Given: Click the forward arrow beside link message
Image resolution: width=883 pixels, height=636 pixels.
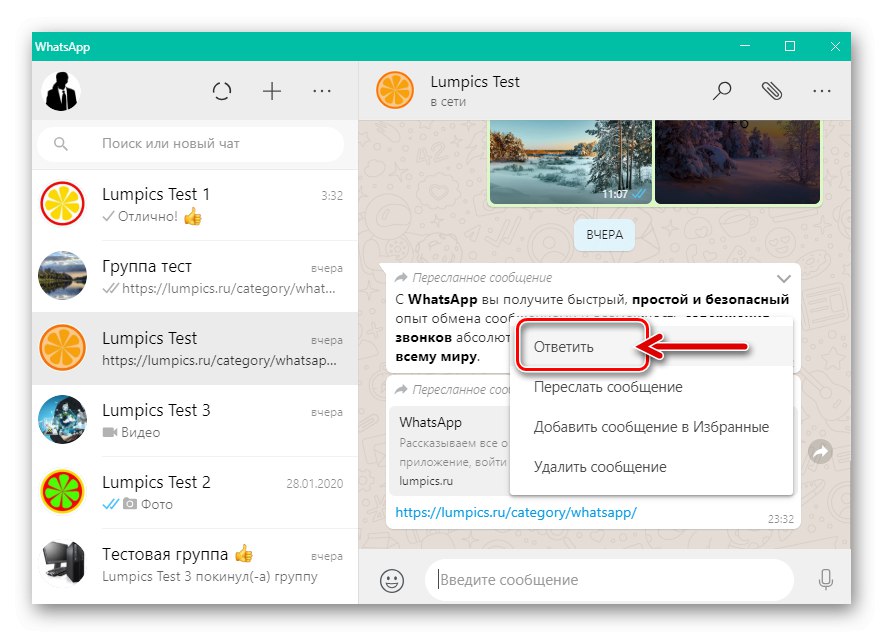Looking at the screenshot, I should click(x=820, y=451).
